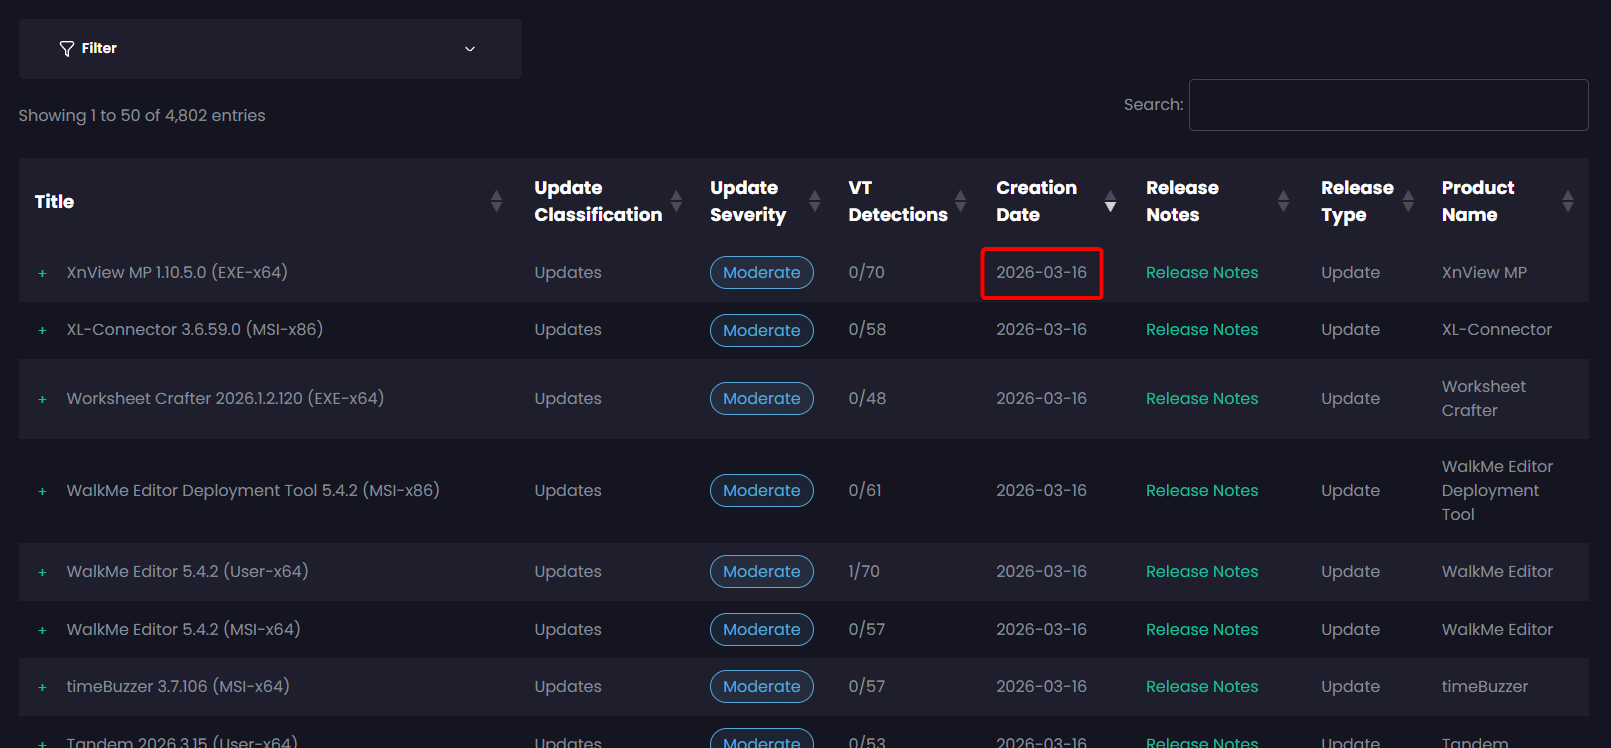The width and height of the screenshot is (1611, 748).
Task: Expand the Worksheet Crafter row details
Action: (42, 399)
